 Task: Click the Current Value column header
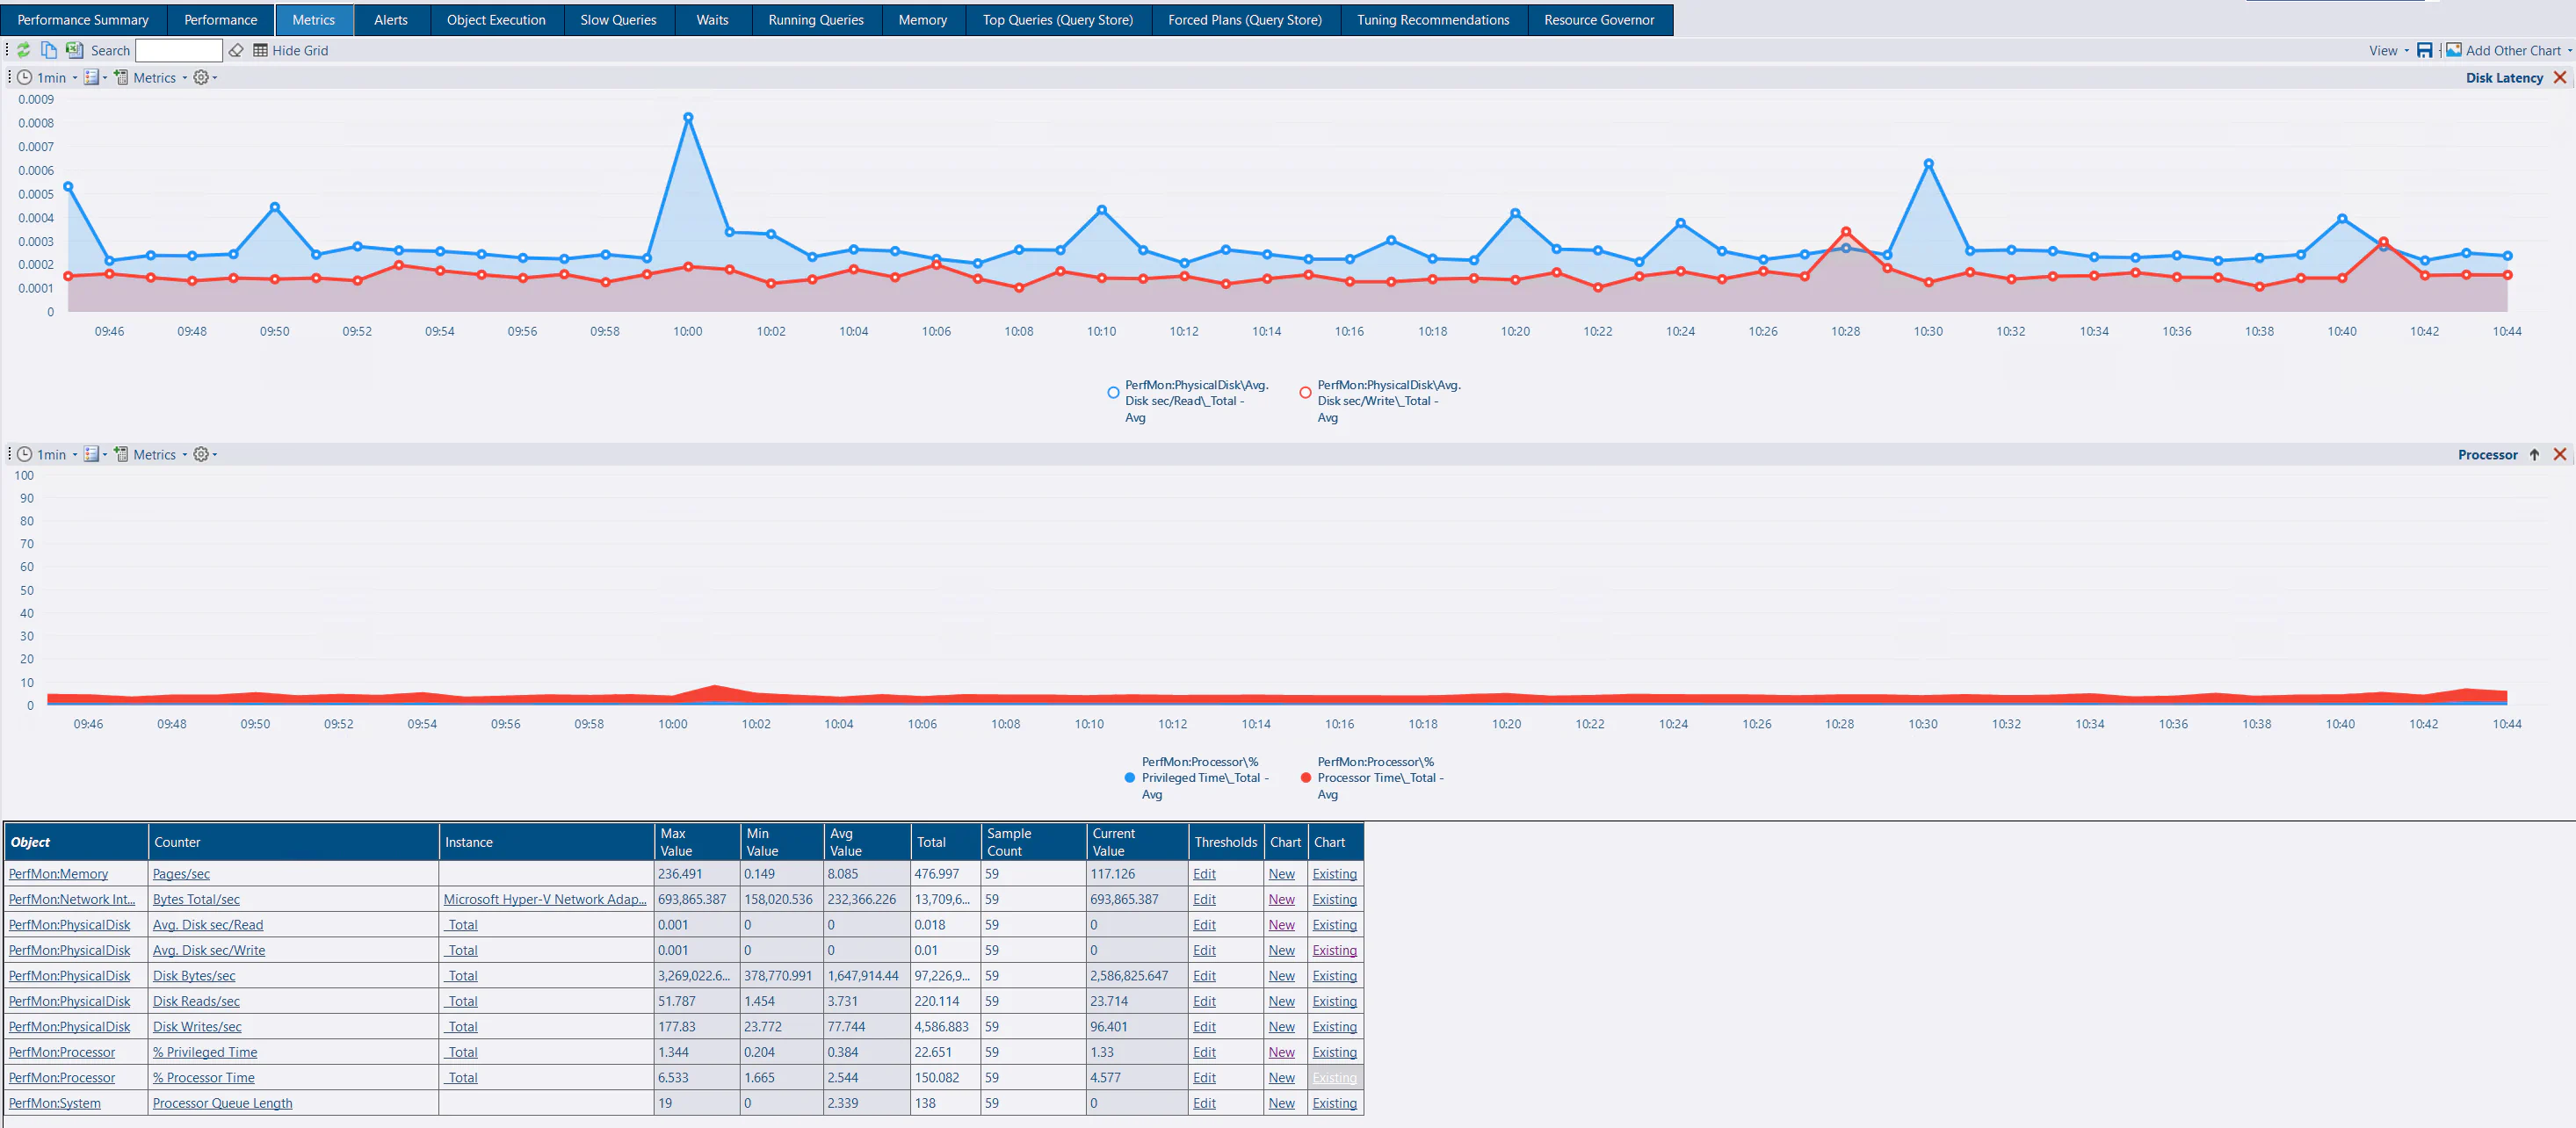1137,842
